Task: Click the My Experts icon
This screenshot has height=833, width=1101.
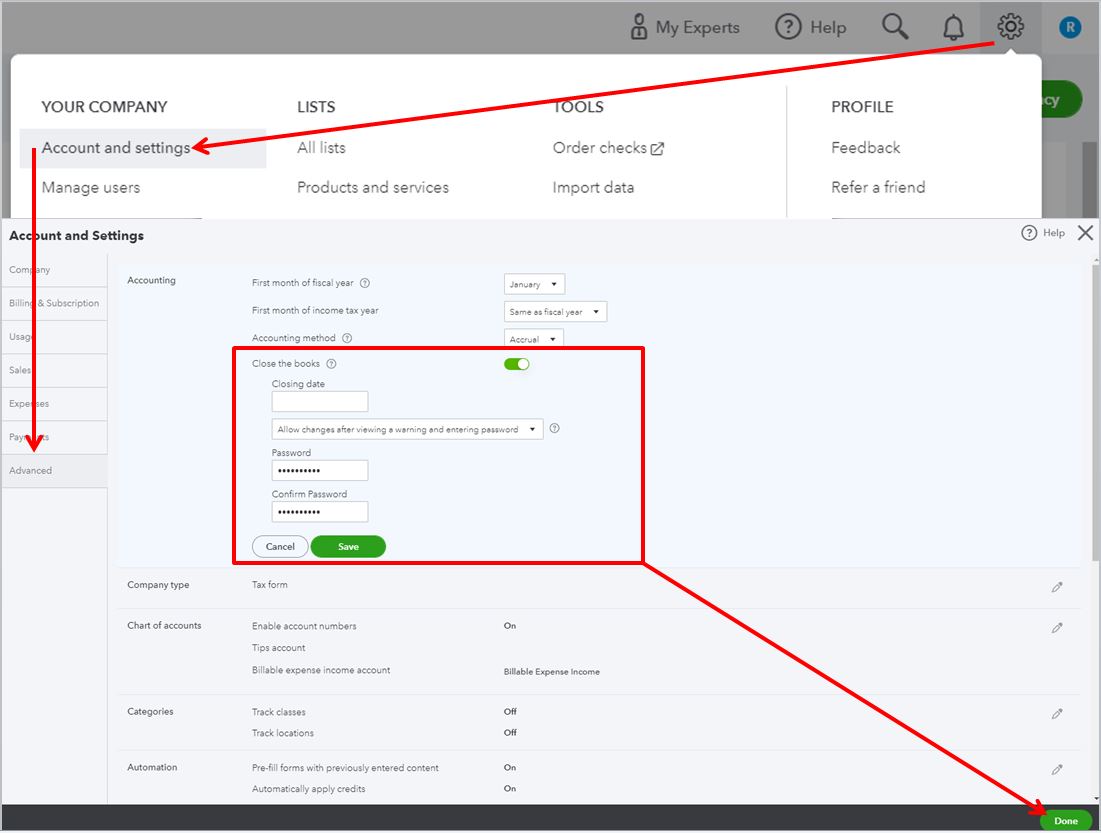Action: click(639, 28)
